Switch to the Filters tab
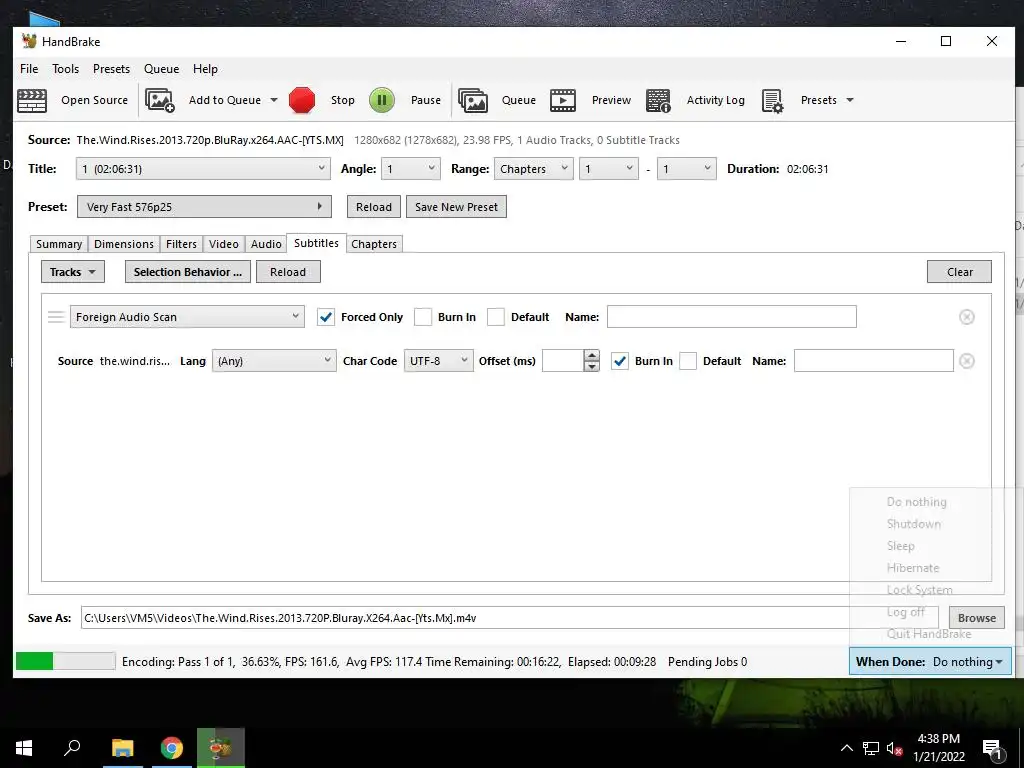Image resolution: width=1024 pixels, height=768 pixels. 181,244
